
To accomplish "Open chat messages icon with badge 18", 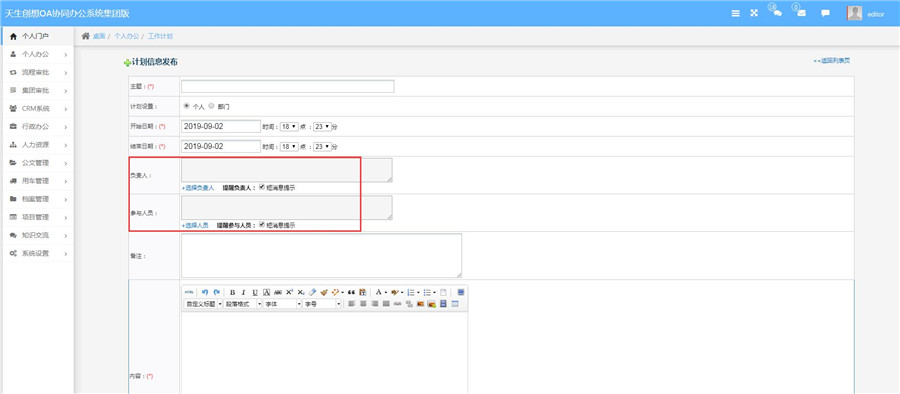I will (x=777, y=13).
